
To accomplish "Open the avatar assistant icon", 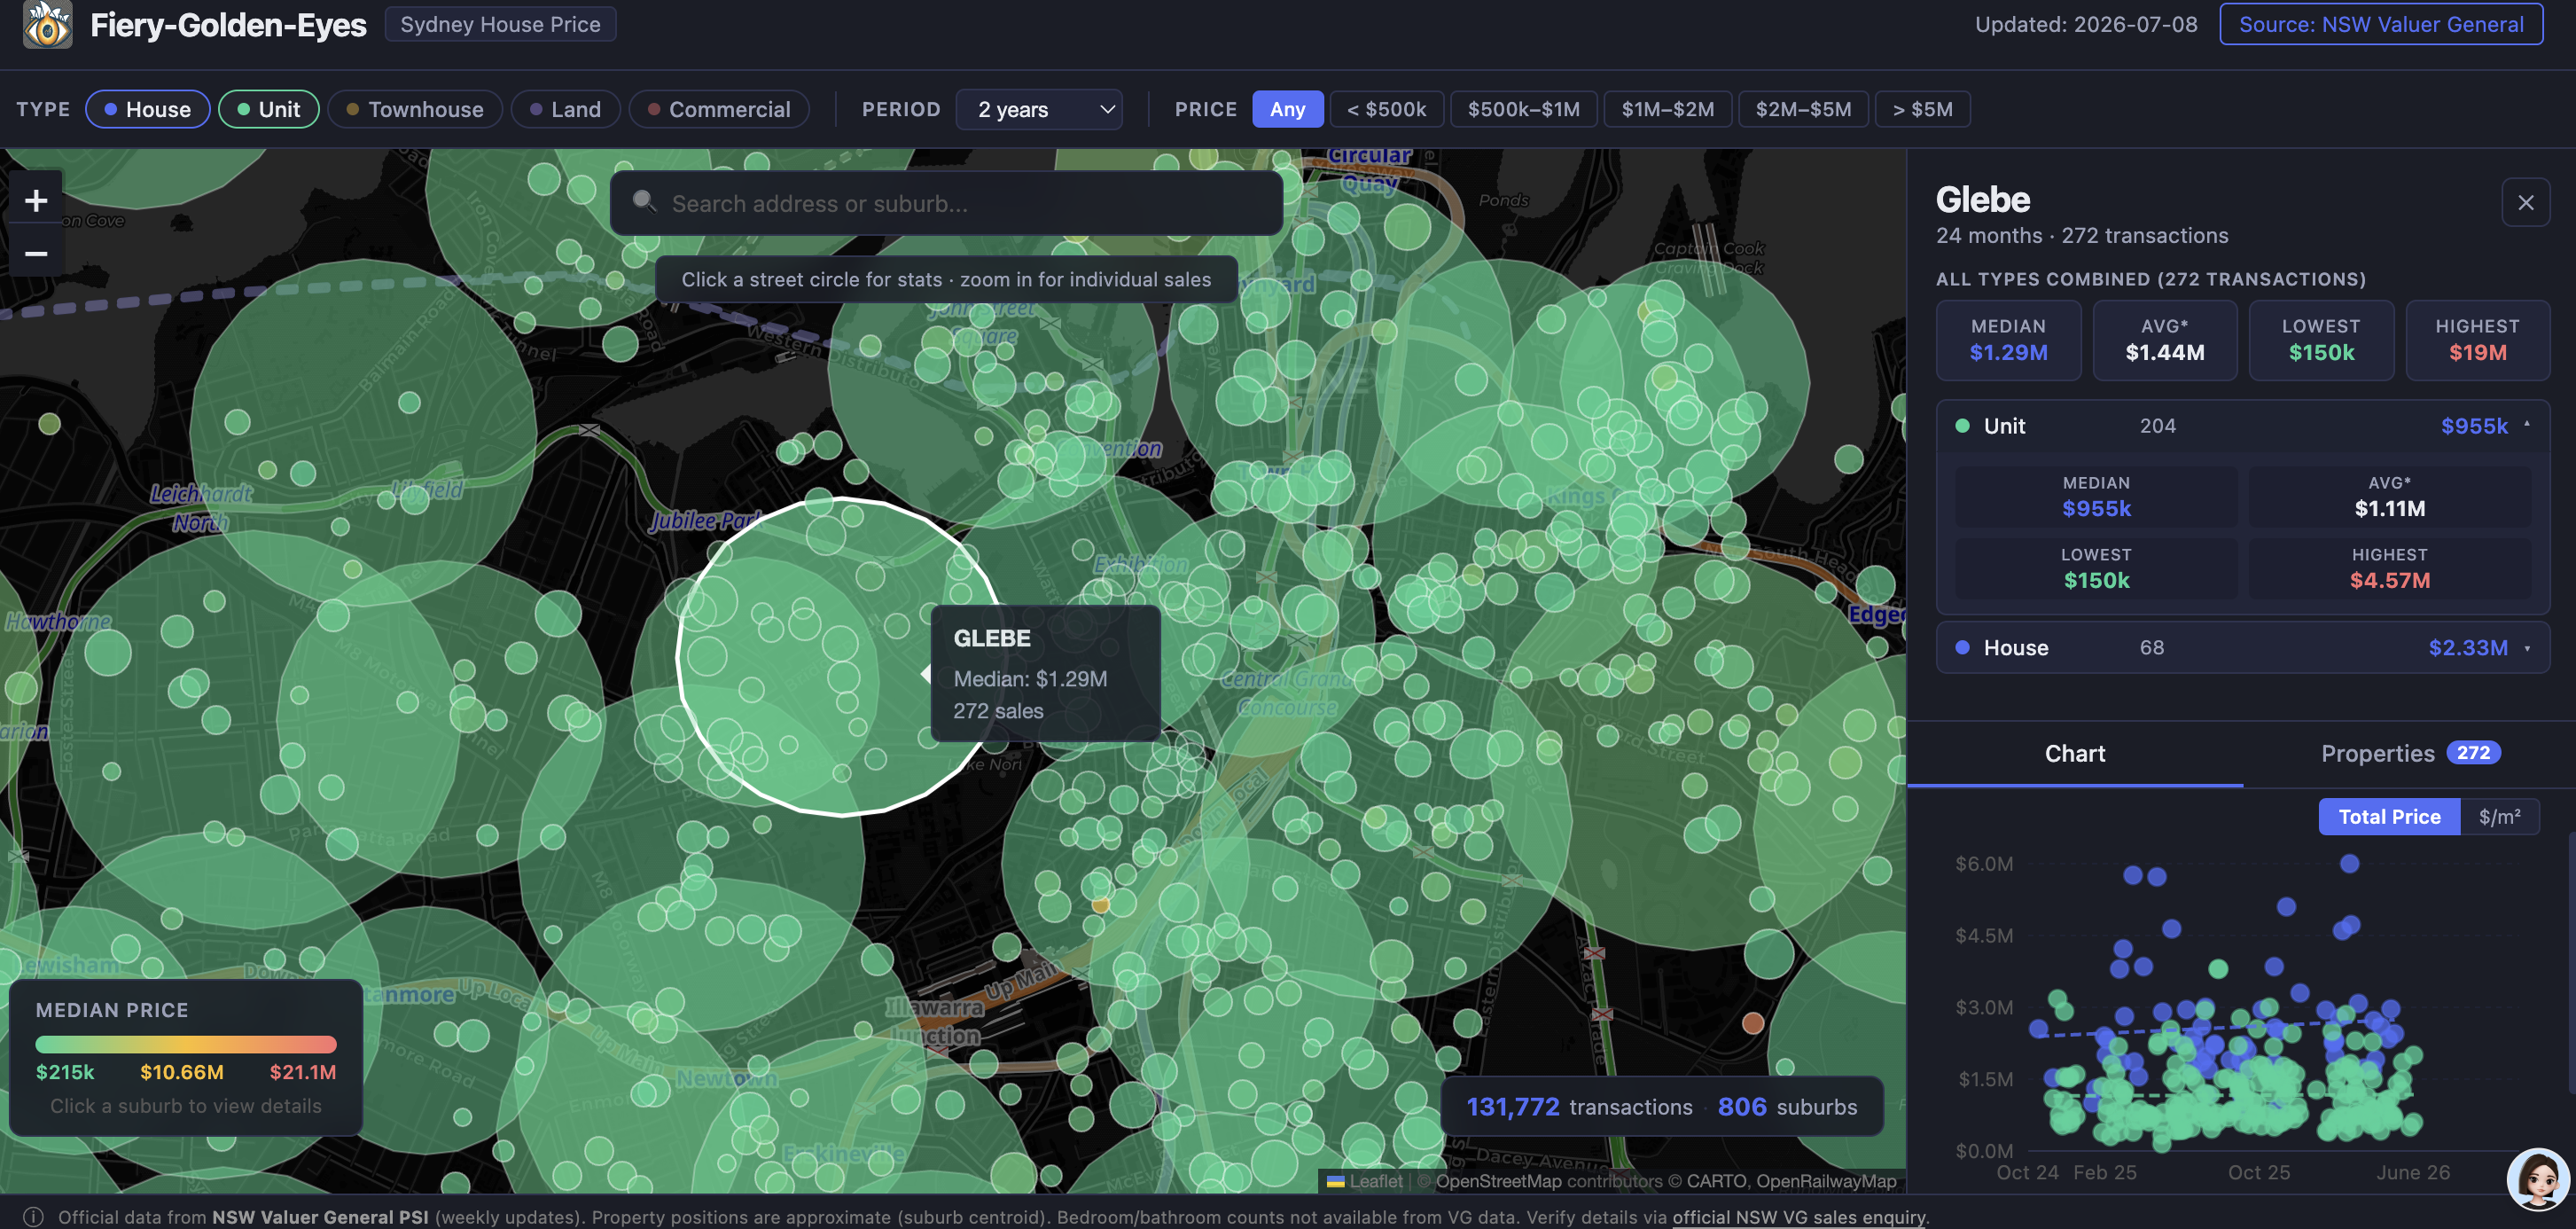I will coord(2537,1179).
